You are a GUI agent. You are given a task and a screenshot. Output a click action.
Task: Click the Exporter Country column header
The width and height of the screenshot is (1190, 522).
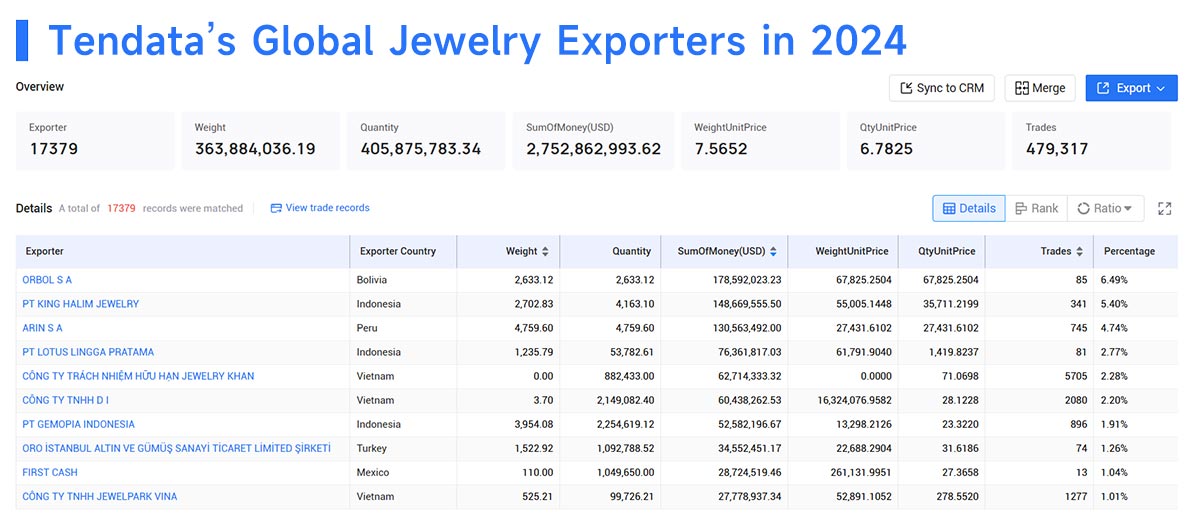[x=403, y=251]
